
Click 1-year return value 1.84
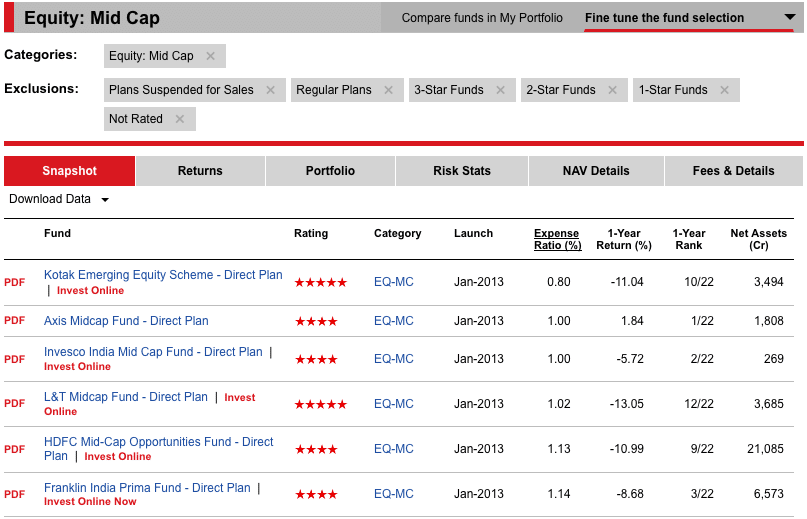[x=632, y=321]
